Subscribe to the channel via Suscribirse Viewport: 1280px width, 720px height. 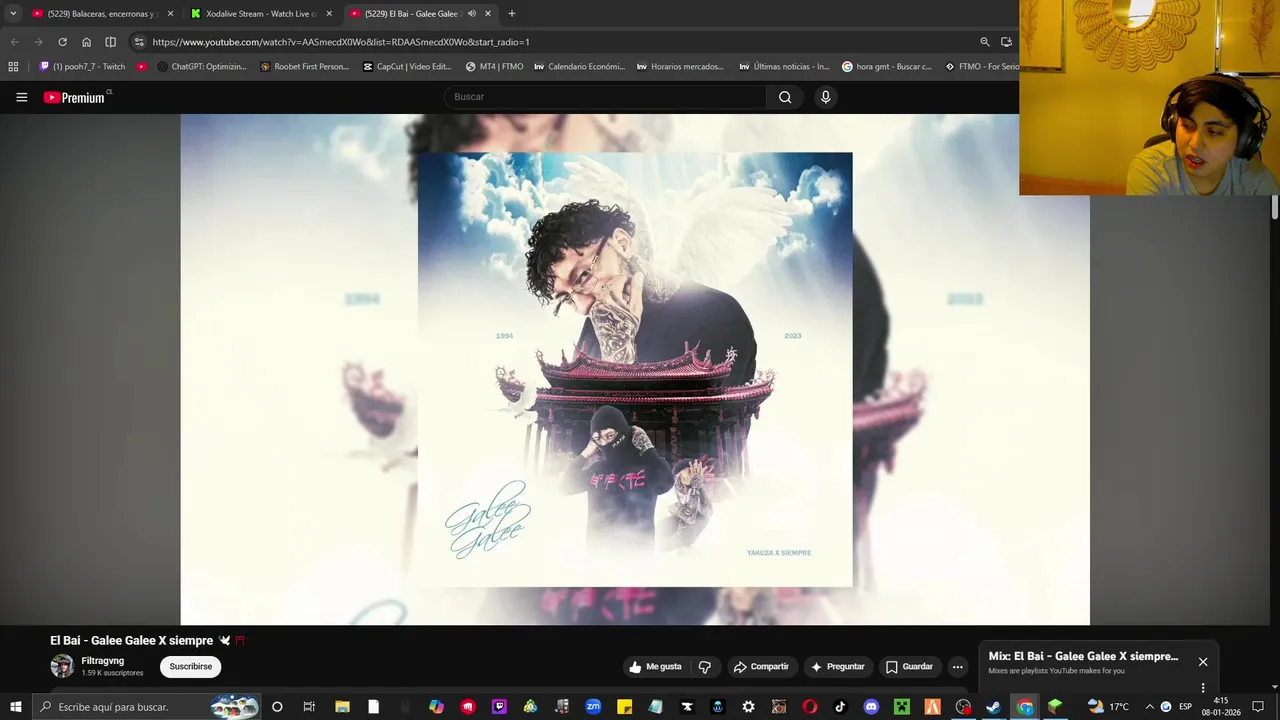pos(191,667)
